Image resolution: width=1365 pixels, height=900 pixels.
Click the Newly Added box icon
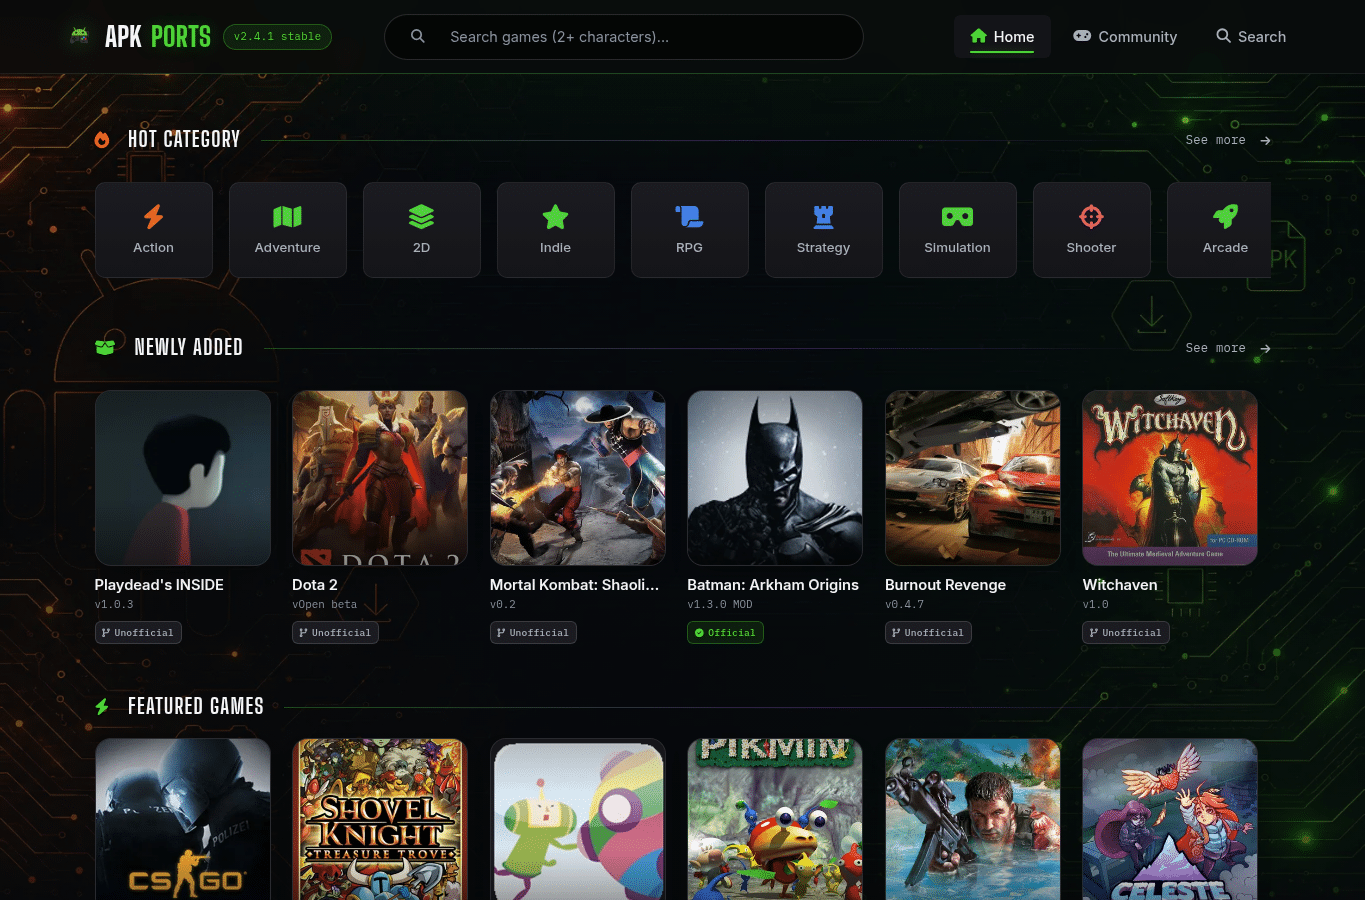coord(105,347)
